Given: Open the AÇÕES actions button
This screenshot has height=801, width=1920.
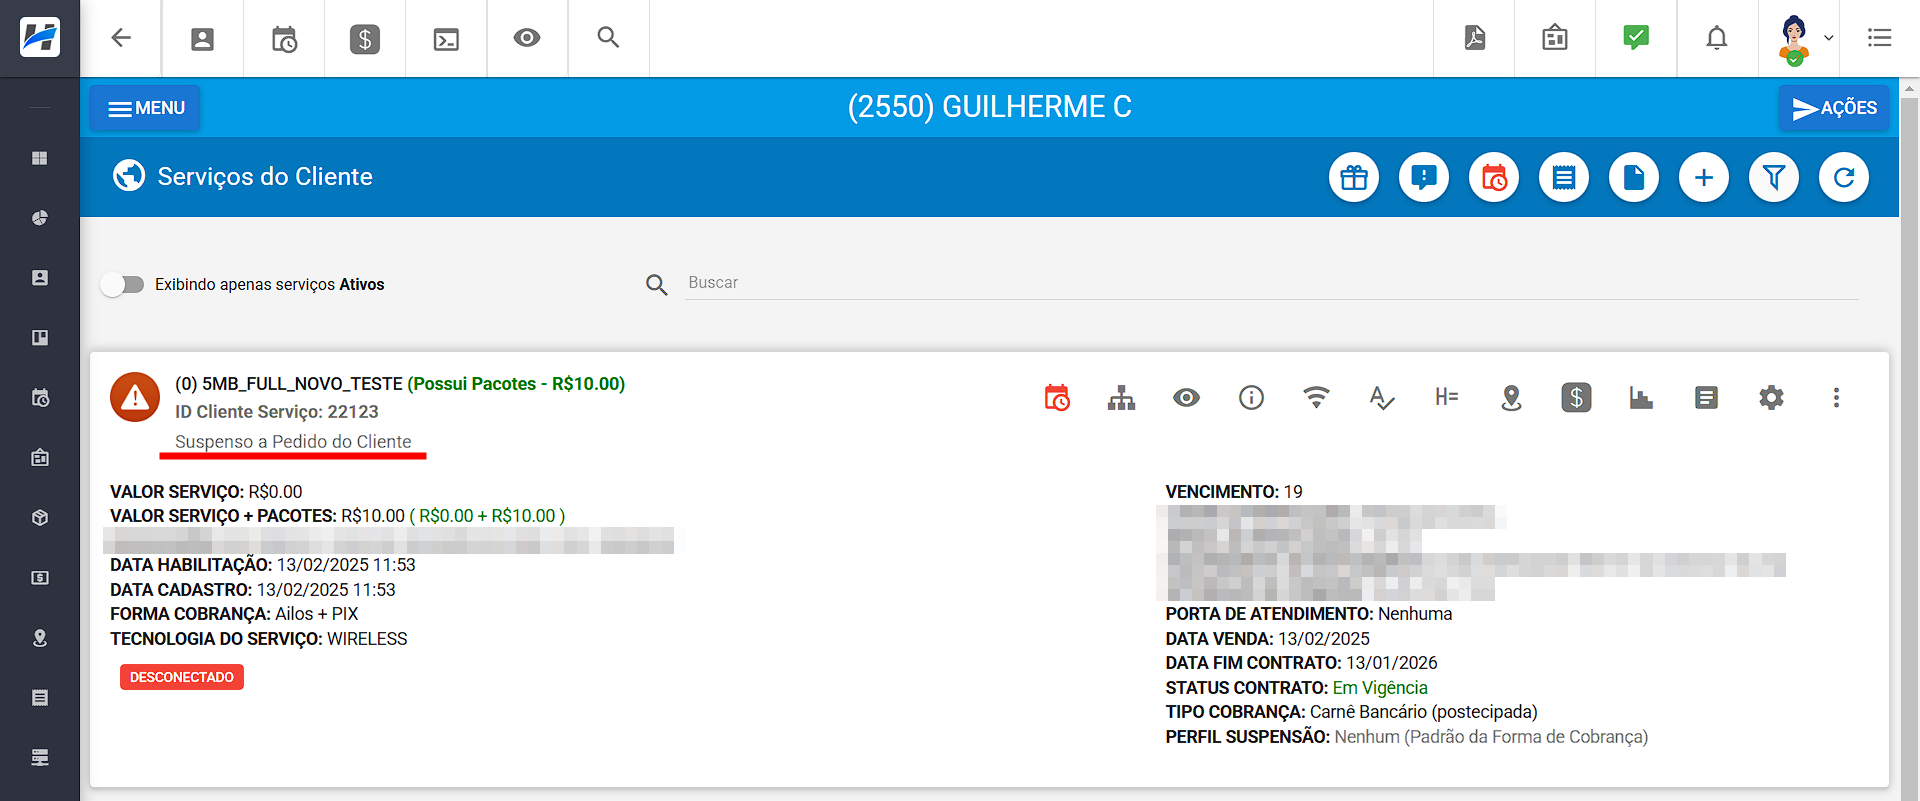Looking at the screenshot, I should (x=1834, y=108).
